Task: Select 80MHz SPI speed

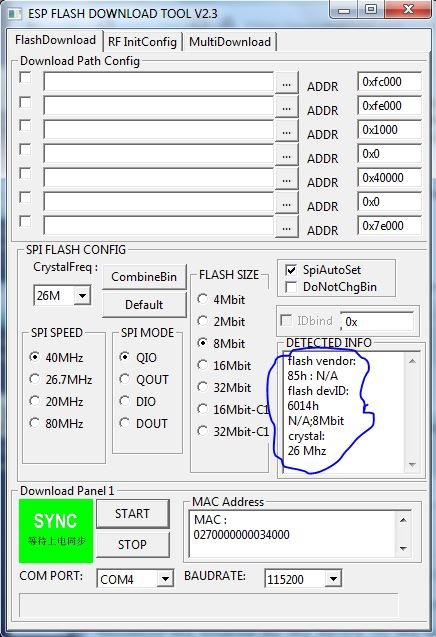Action: point(56,423)
